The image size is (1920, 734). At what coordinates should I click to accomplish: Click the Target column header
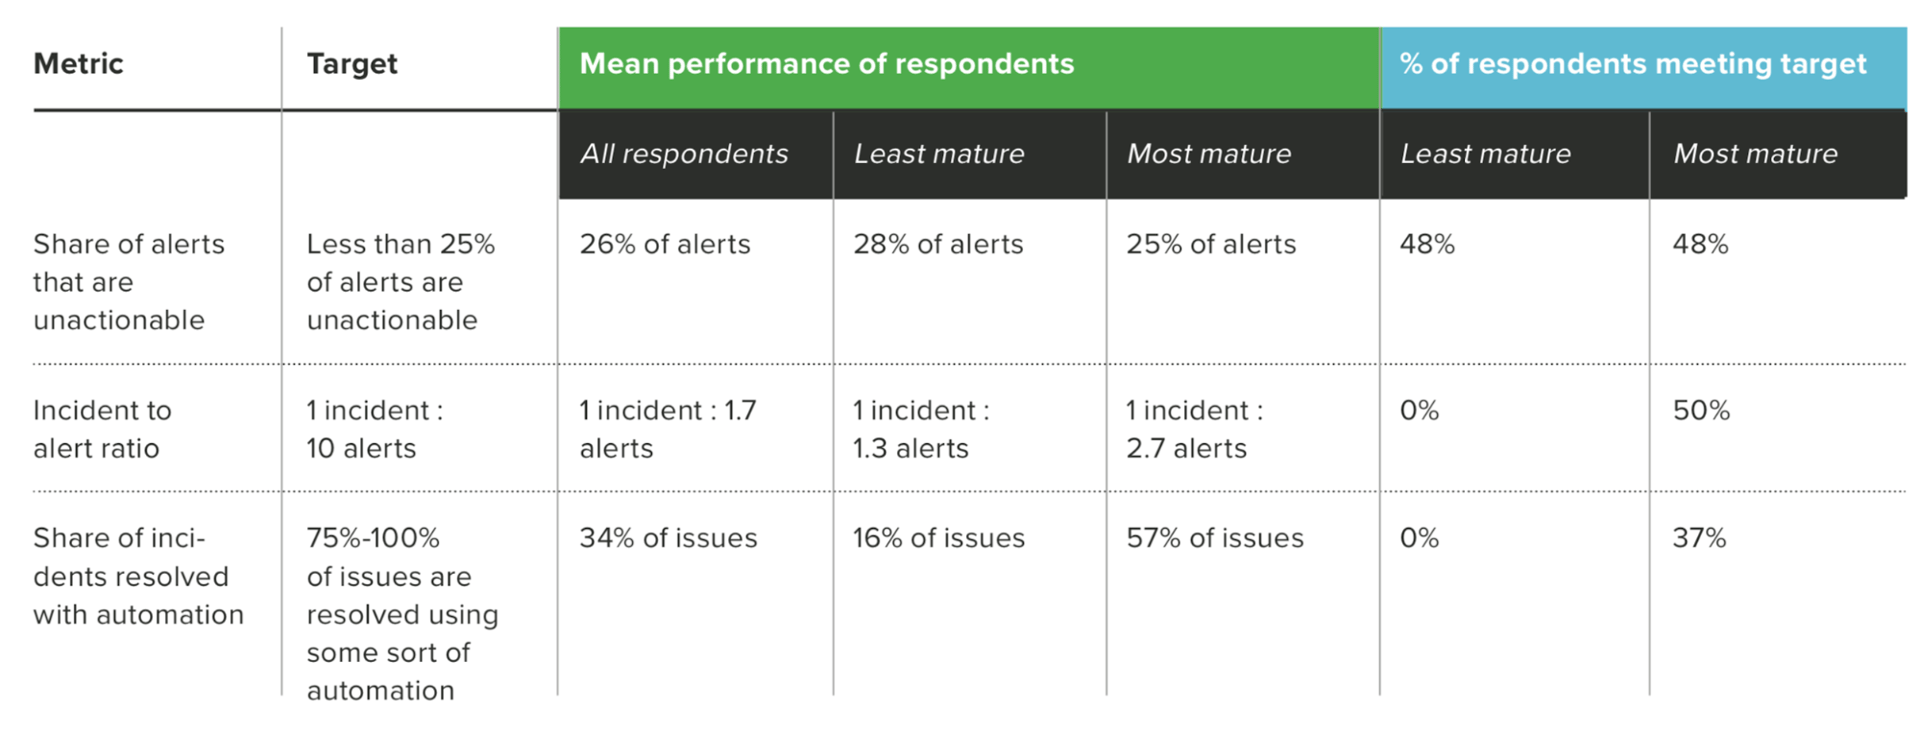(352, 64)
